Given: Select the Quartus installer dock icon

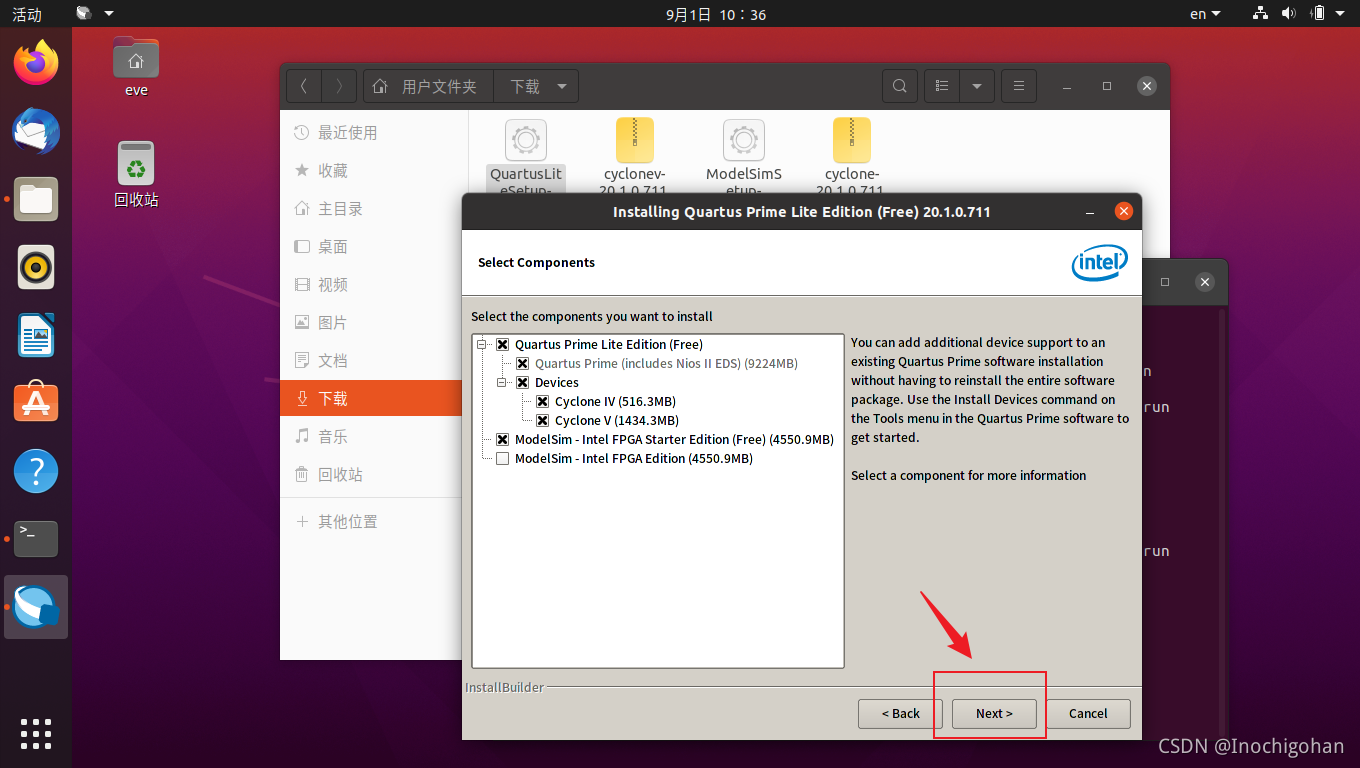Looking at the screenshot, I should click(36, 607).
